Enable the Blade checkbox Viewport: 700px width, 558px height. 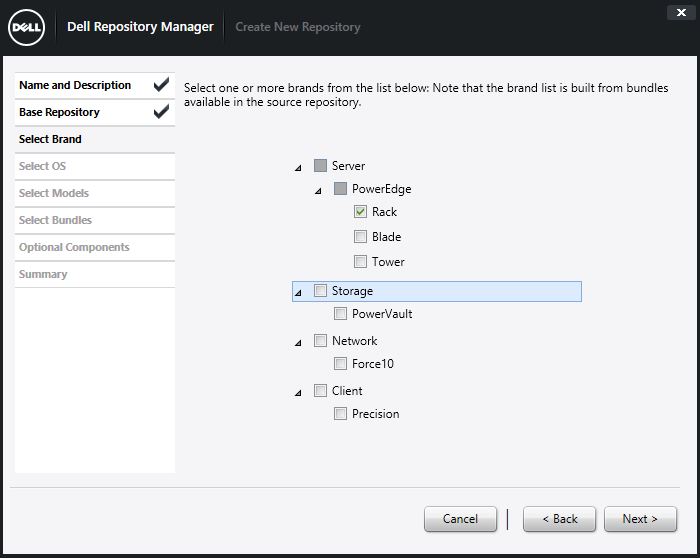point(361,237)
